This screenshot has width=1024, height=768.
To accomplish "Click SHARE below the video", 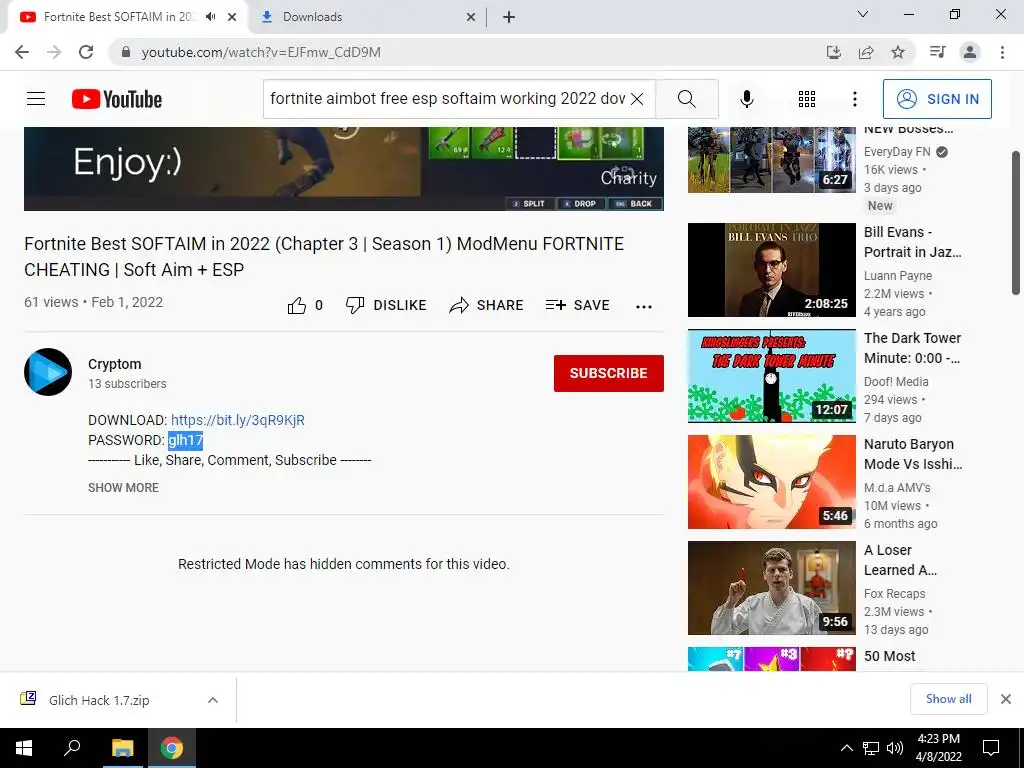I will 487,305.
